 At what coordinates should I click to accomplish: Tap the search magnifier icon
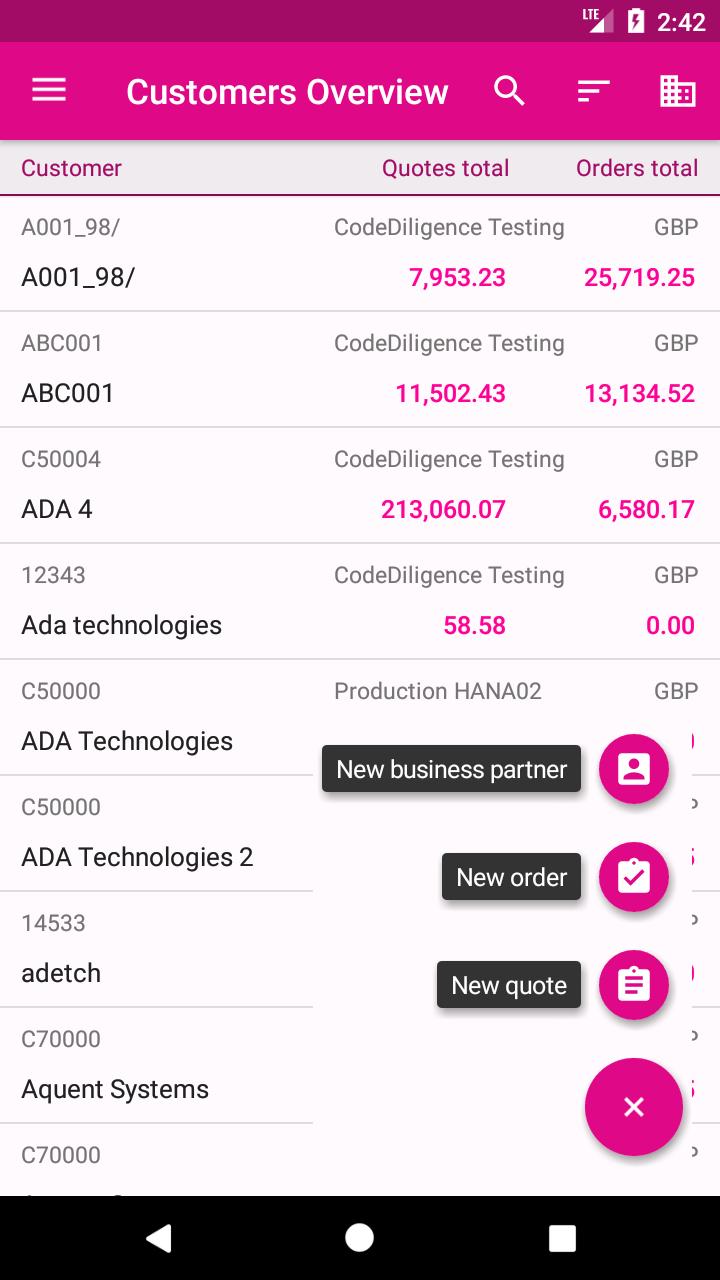[x=510, y=91]
